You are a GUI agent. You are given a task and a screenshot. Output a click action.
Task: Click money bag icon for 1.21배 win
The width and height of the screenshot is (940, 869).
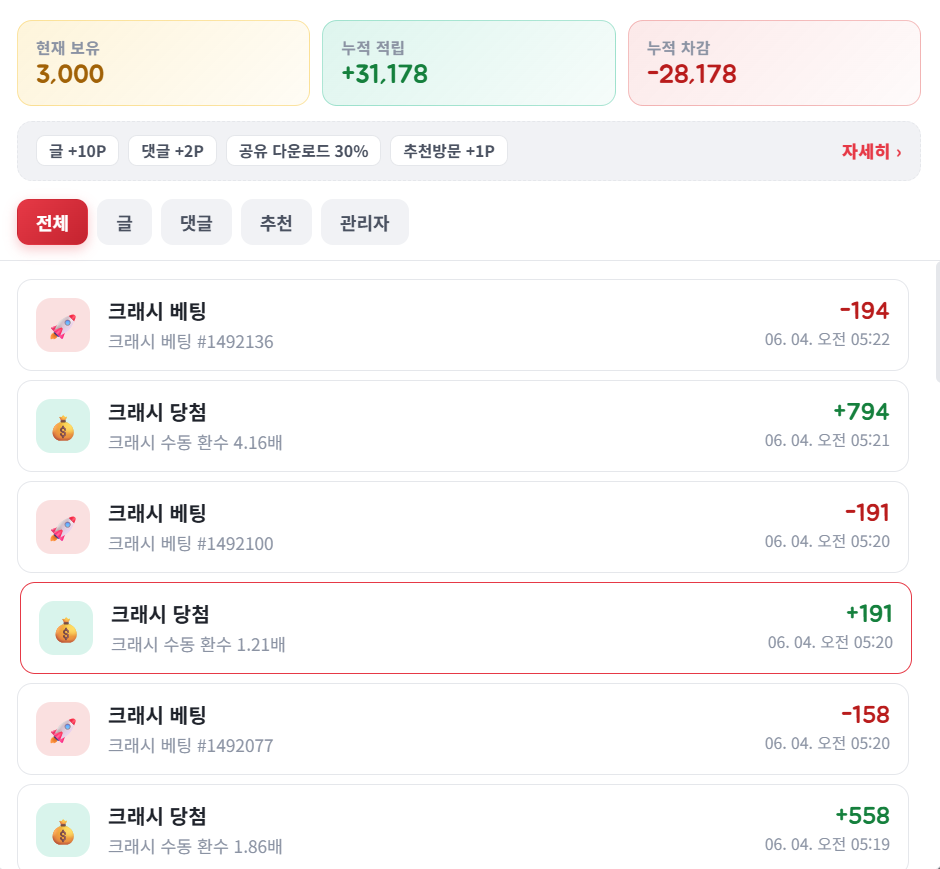tap(66, 628)
